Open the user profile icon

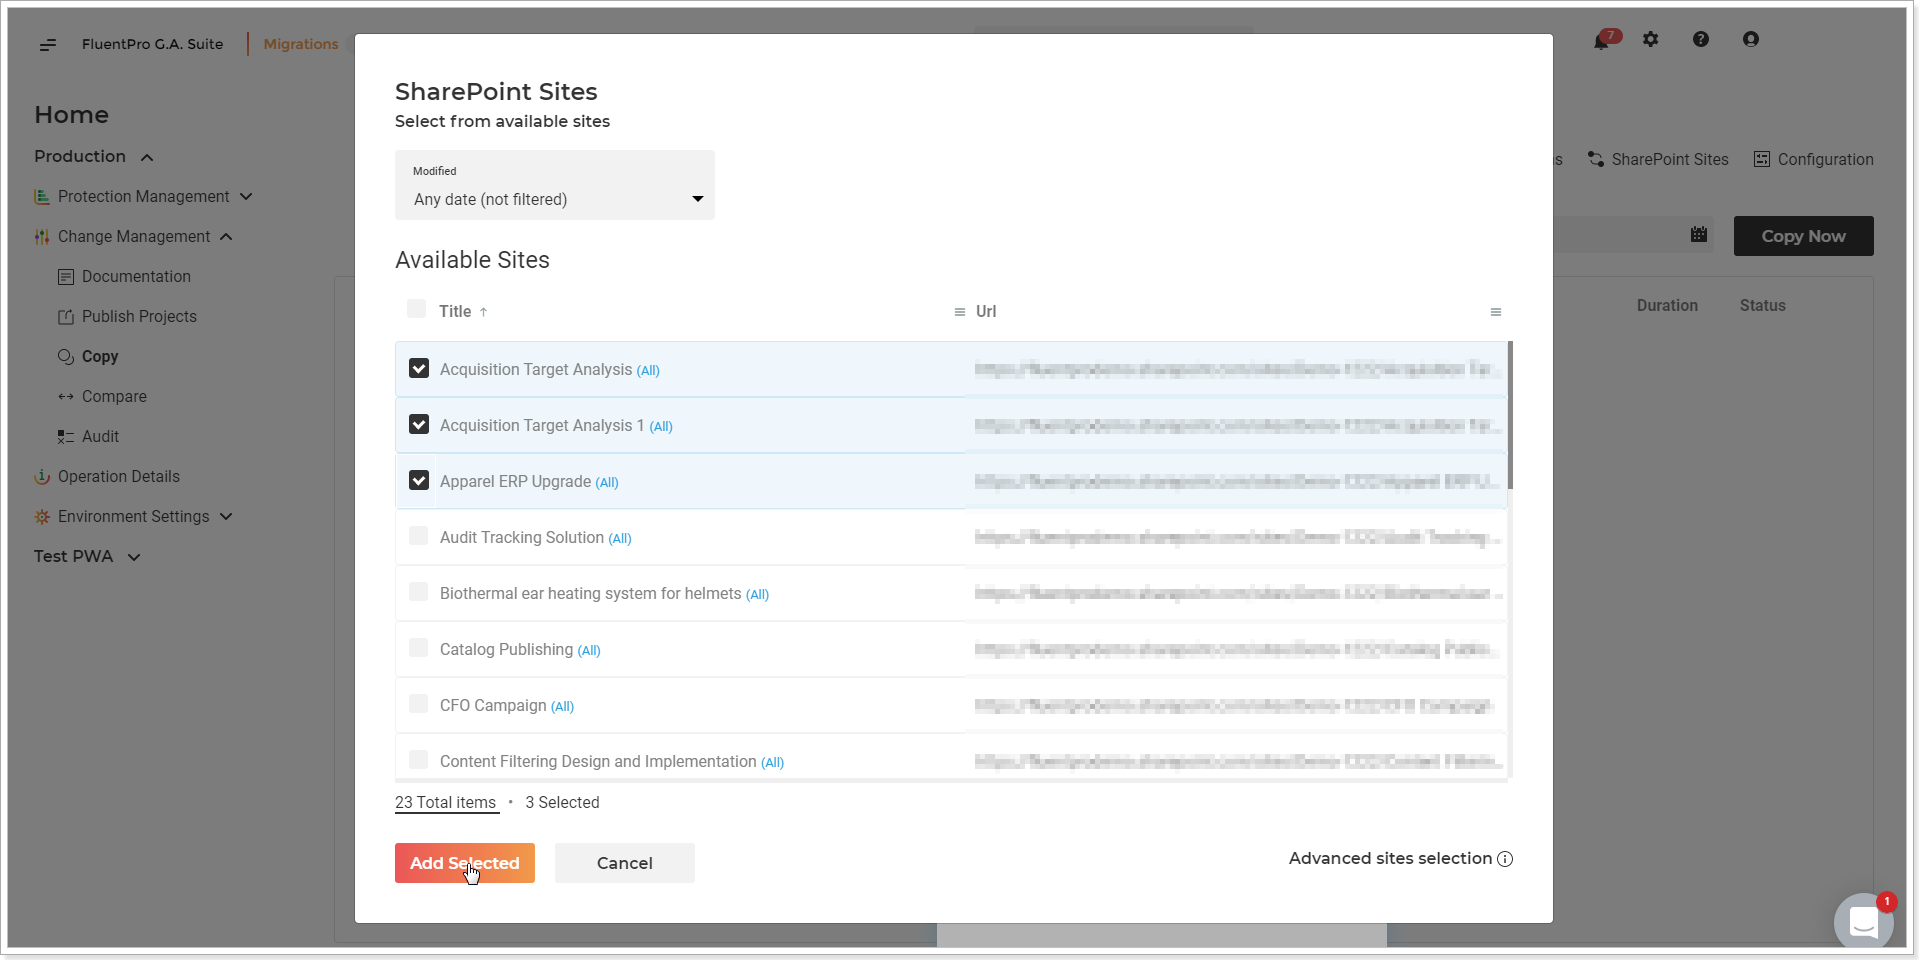1751,39
